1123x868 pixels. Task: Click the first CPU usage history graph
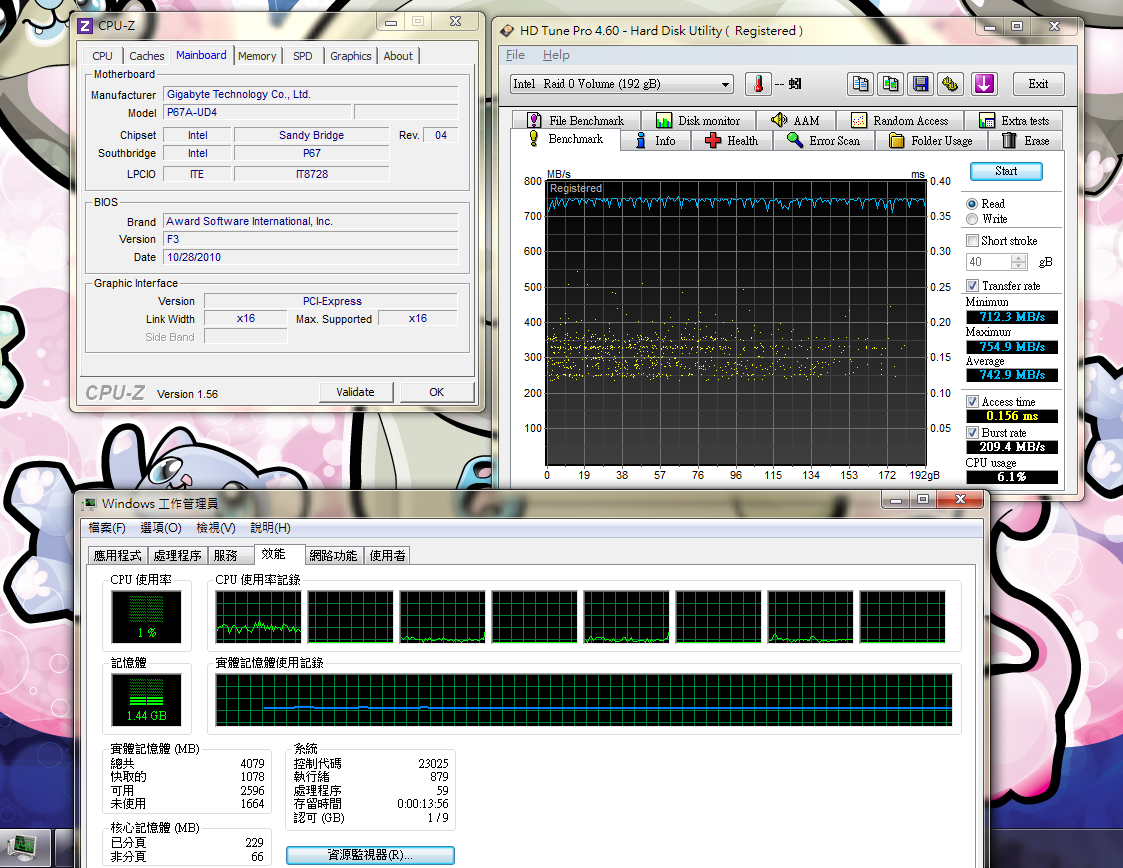[259, 617]
